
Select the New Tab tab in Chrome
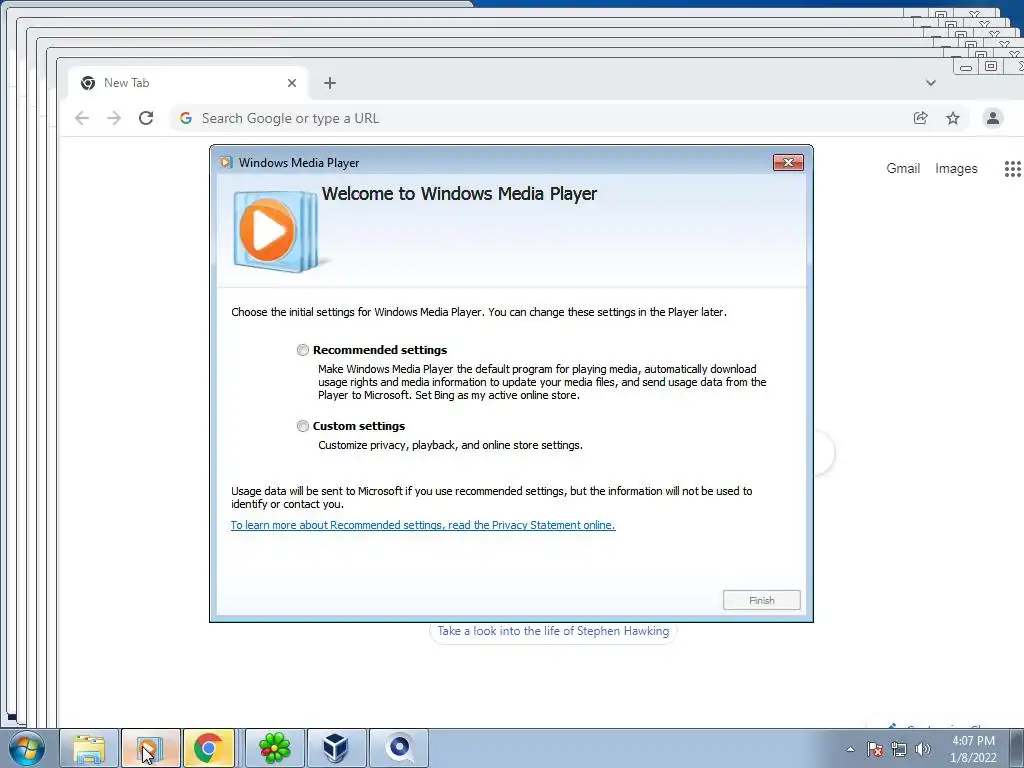187,83
